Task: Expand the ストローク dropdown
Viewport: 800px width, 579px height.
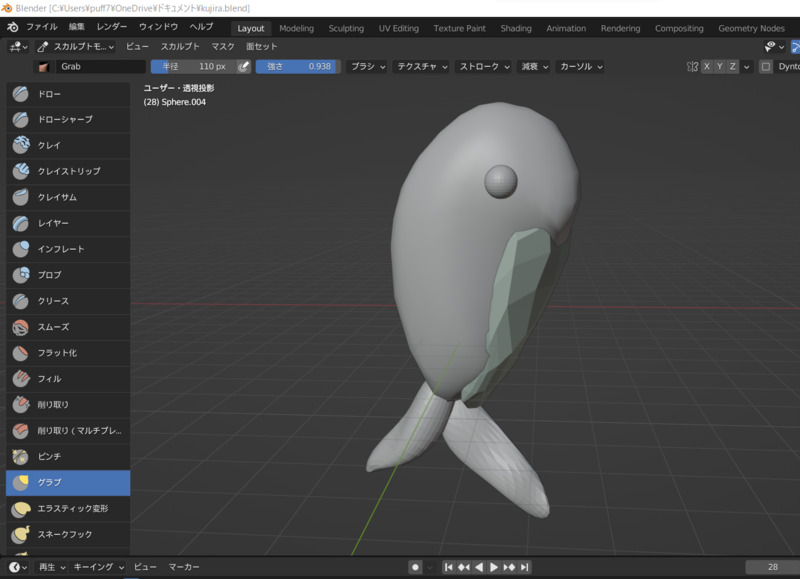Action: [482, 67]
